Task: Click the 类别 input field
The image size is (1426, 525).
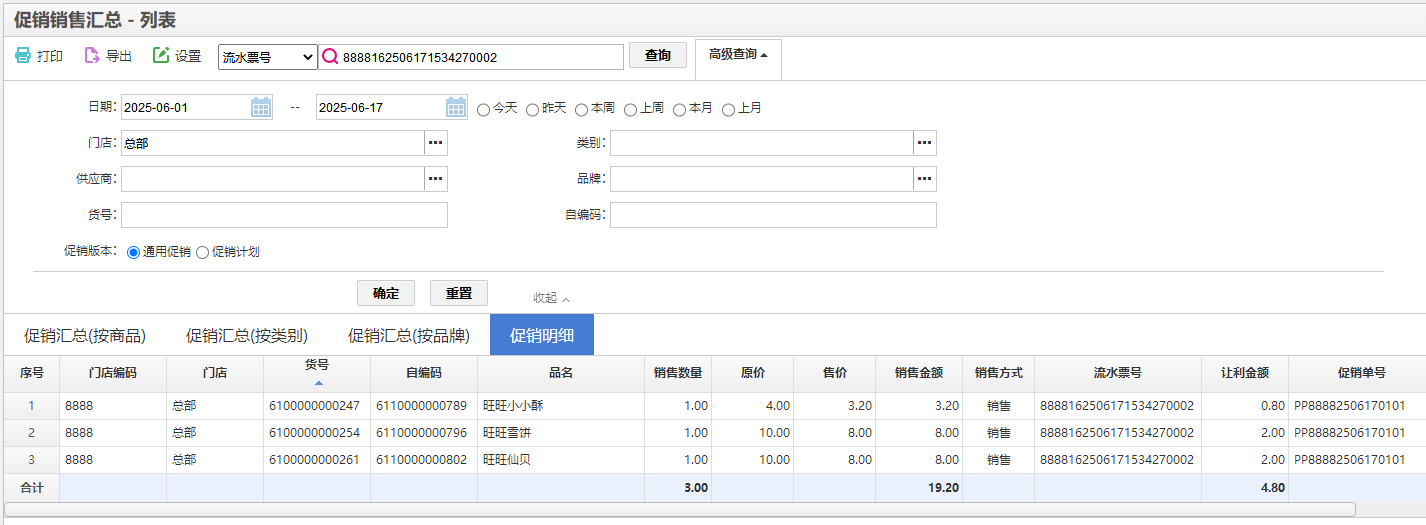Action: (x=762, y=143)
